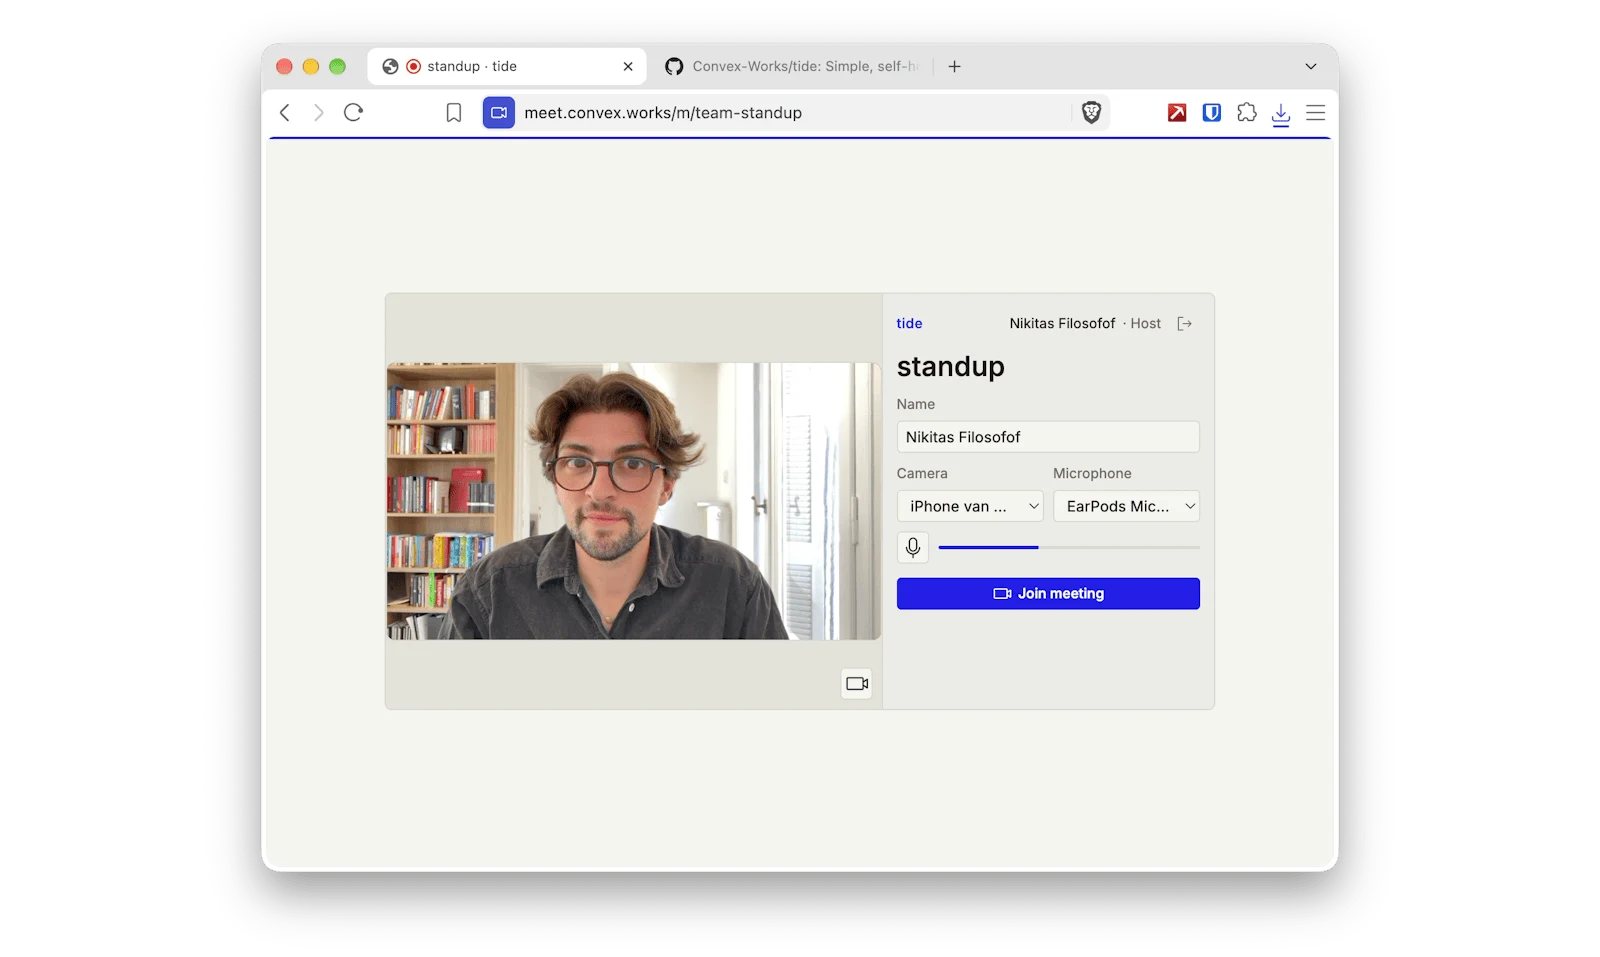The width and height of the screenshot is (1600, 957).
Task: Open the extensions puzzle piece menu
Action: pyautogui.click(x=1247, y=113)
